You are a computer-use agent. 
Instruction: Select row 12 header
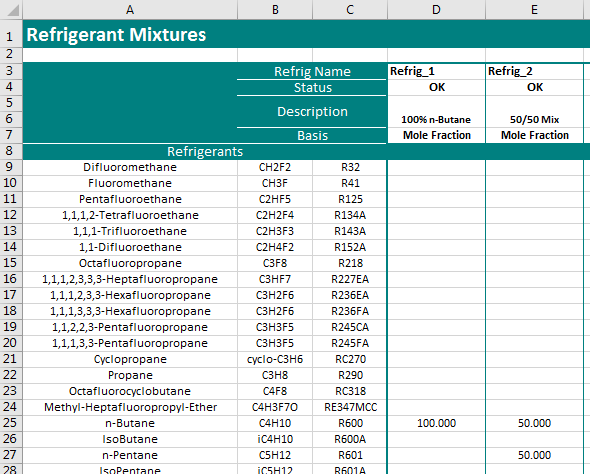tap(11, 215)
